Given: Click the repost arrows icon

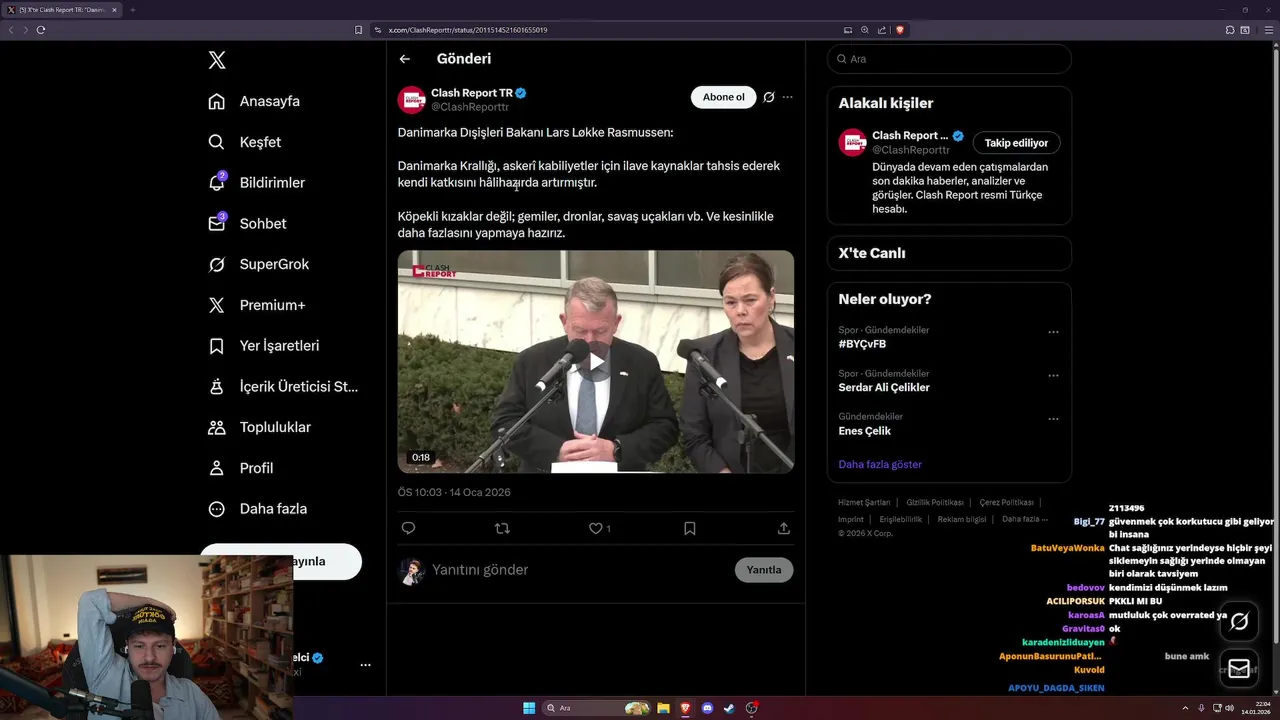Looking at the screenshot, I should point(502,528).
